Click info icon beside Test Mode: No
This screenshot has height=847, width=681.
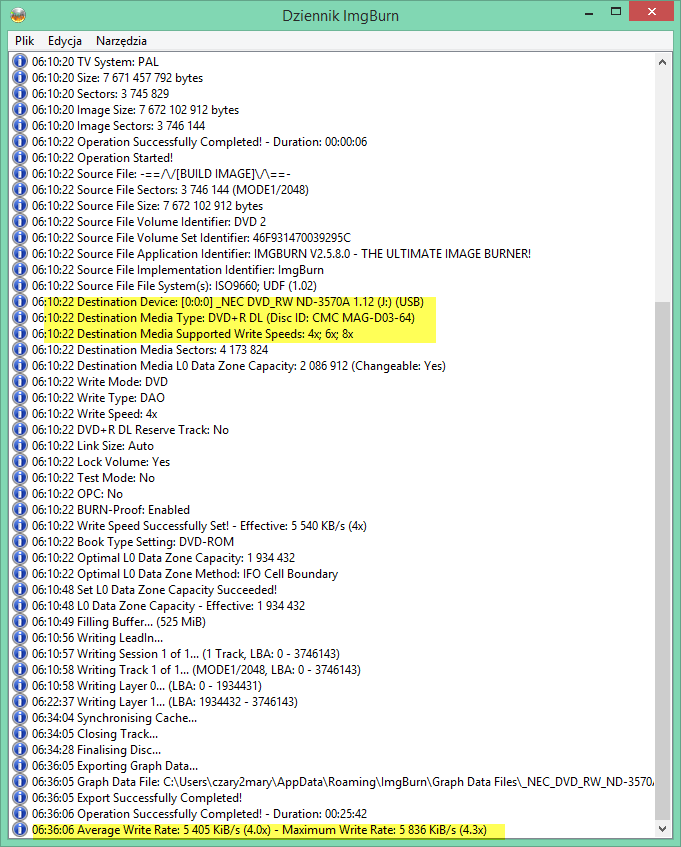pos(20,478)
